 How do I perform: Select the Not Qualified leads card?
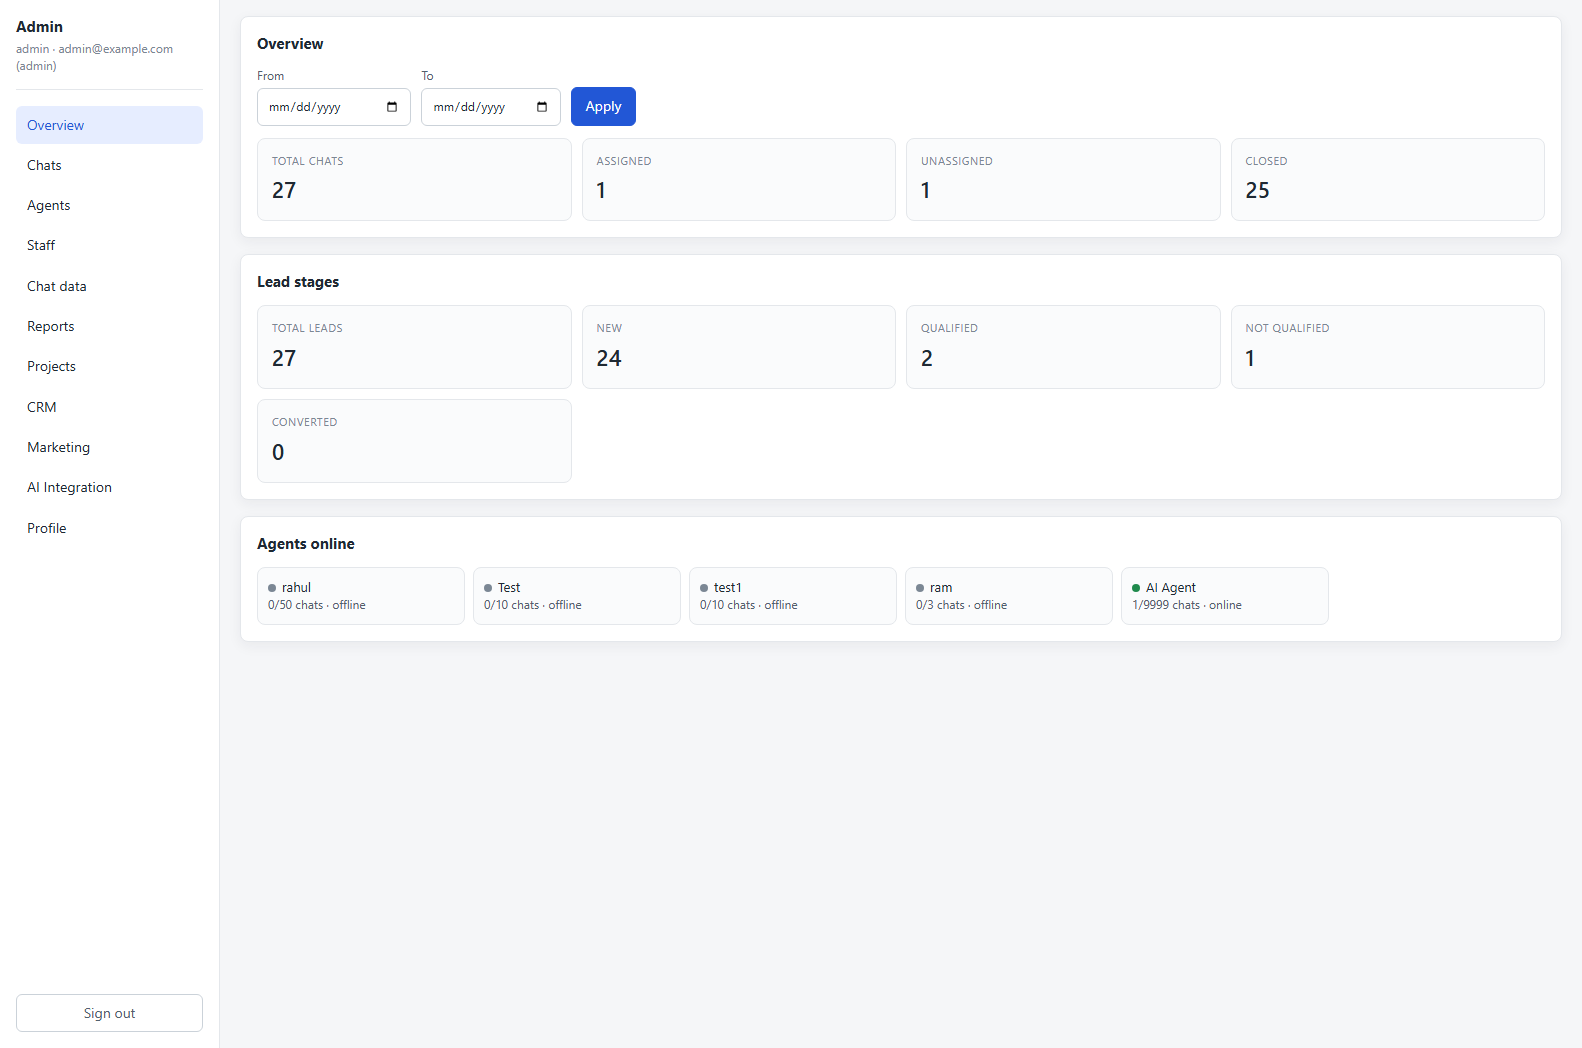point(1388,347)
